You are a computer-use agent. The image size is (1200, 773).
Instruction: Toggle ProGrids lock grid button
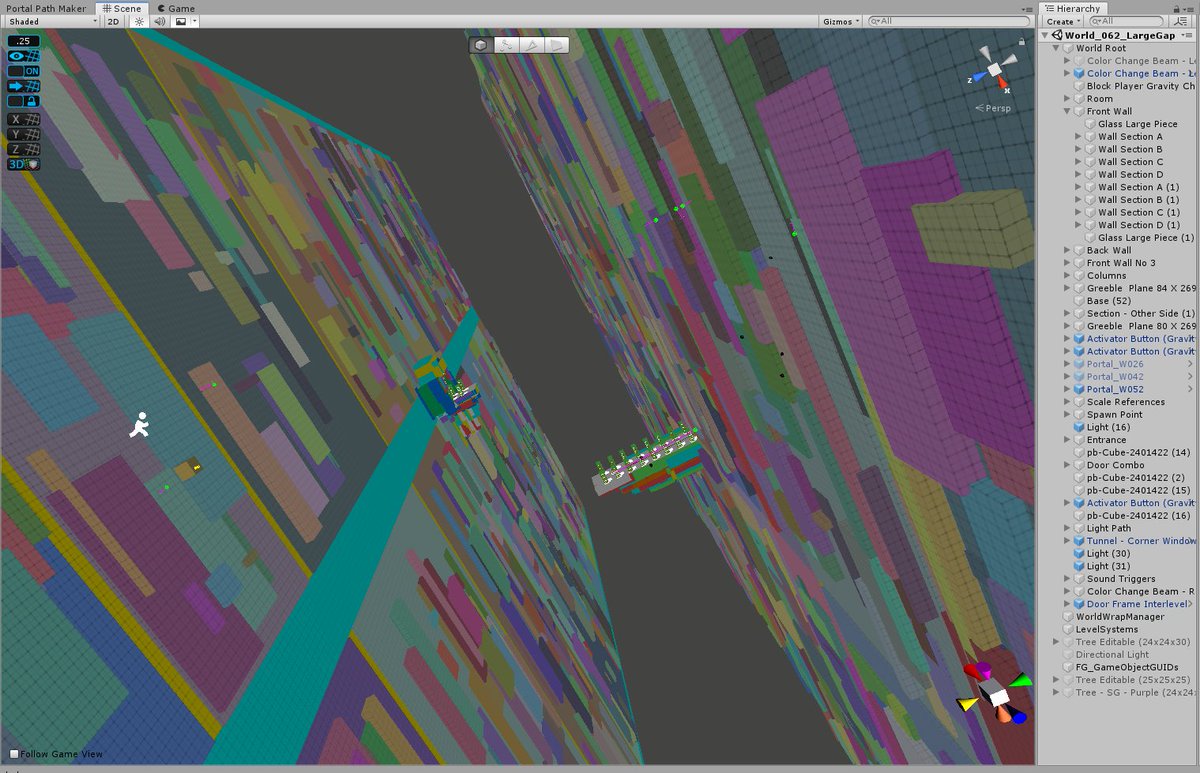pyautogui.click(x=24, y=101)
